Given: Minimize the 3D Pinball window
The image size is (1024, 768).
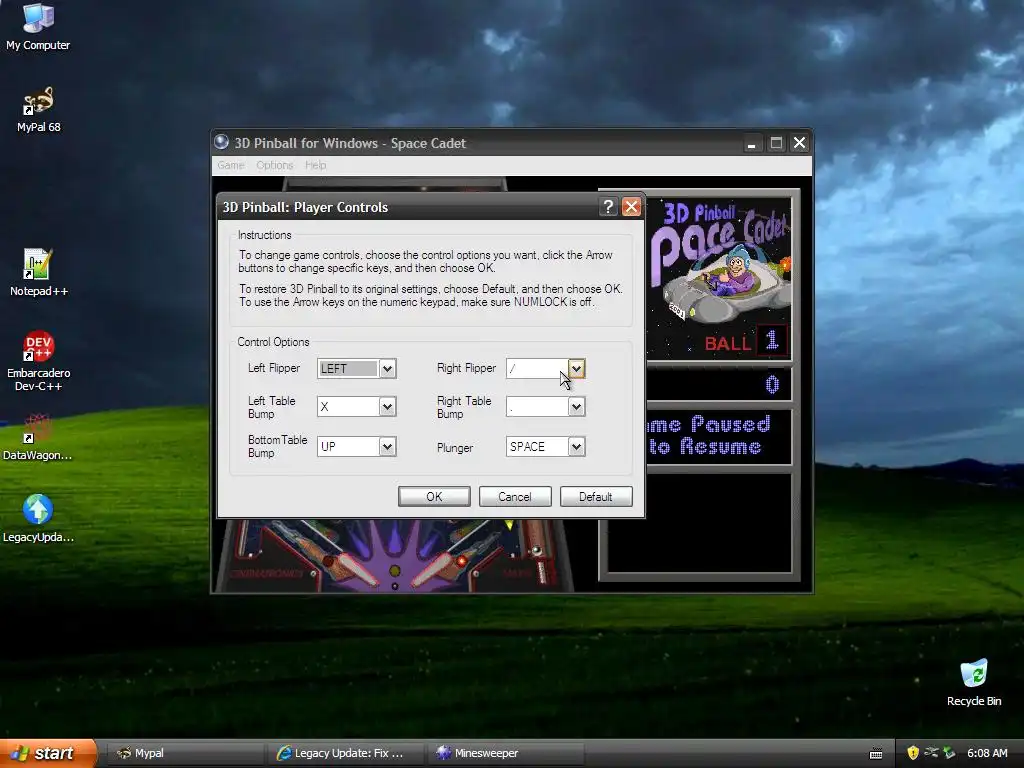Looking at the screenshot, I should coord(752,143).
